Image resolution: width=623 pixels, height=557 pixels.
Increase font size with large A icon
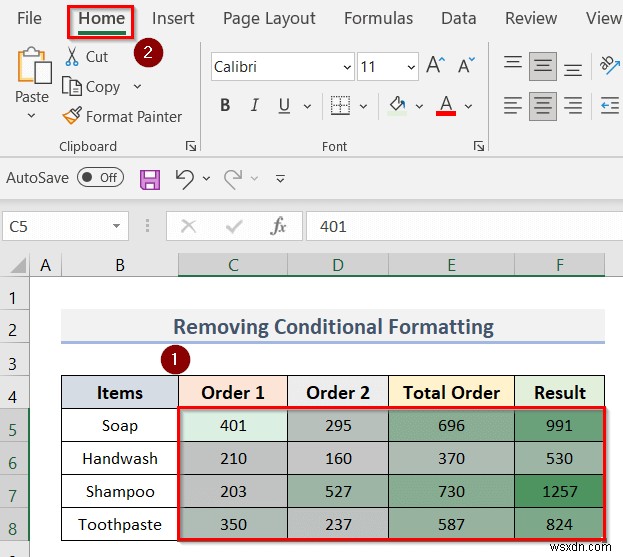point(435,66)
